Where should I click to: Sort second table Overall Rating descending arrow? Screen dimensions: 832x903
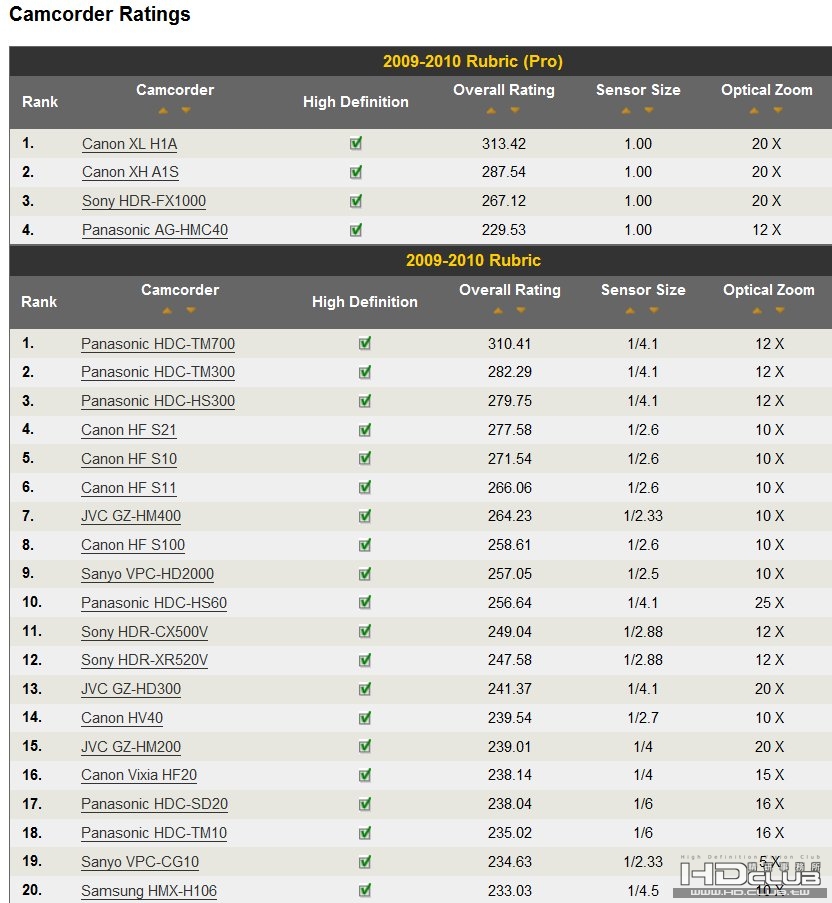tap(521, 310)
